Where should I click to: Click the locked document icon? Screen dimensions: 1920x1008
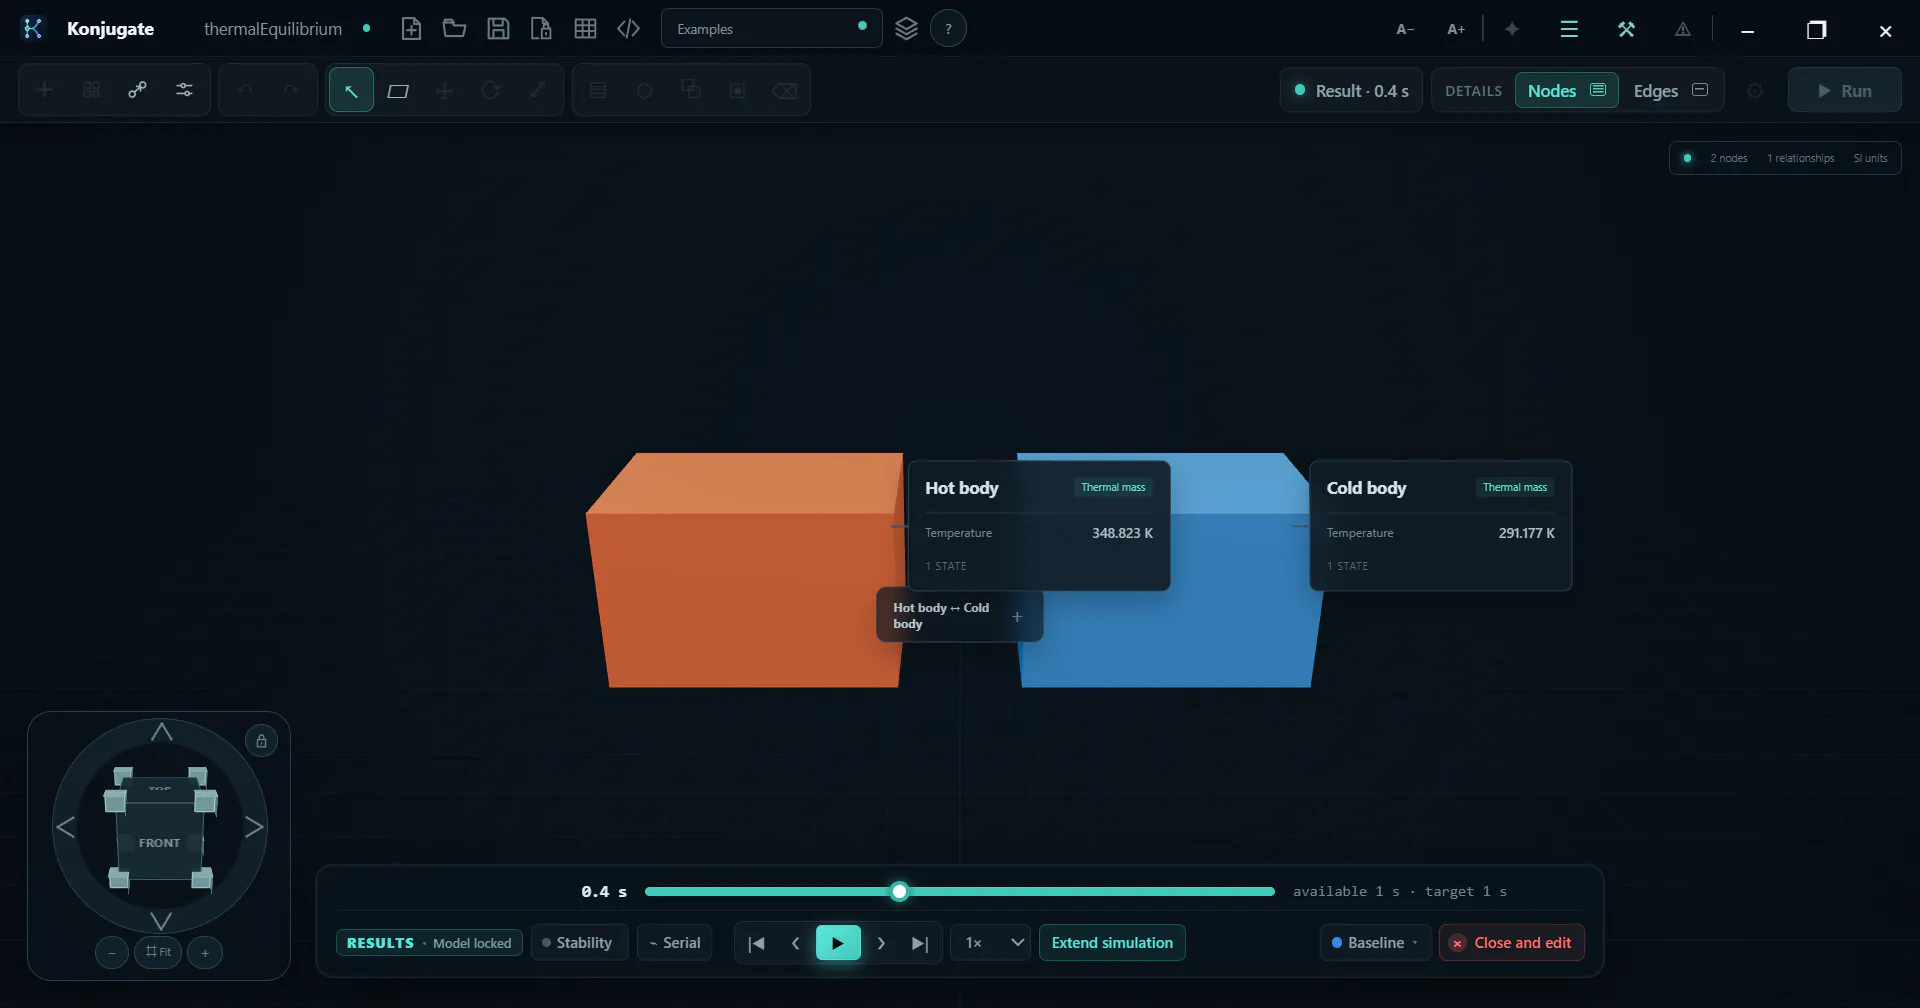[541, 29]
